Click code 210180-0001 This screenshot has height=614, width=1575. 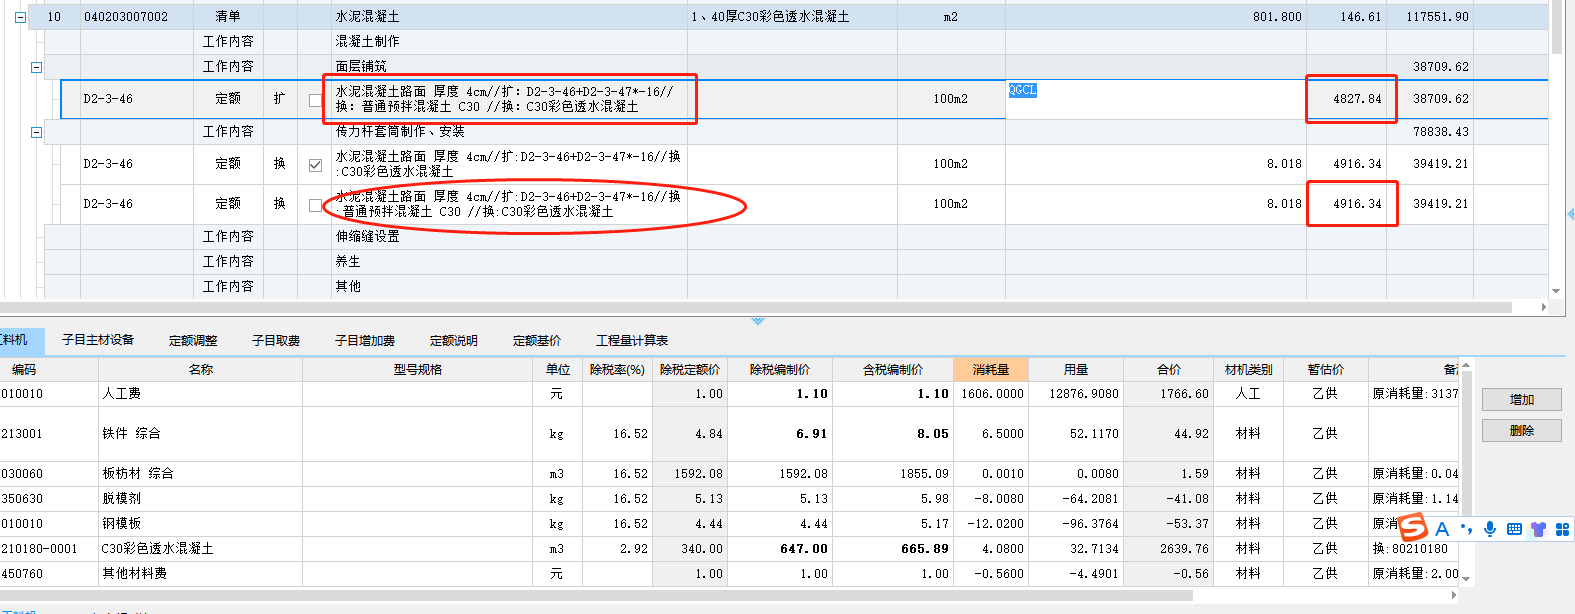[x=39, y=548]
